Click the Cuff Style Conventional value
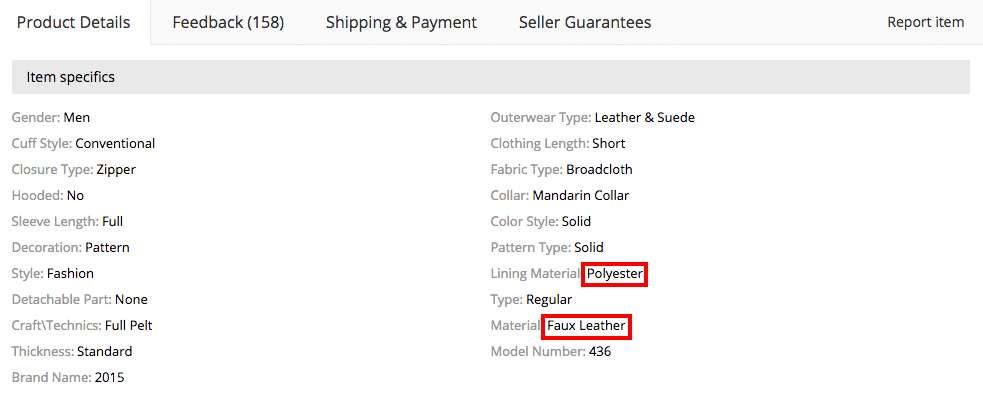 click(115, 144)
